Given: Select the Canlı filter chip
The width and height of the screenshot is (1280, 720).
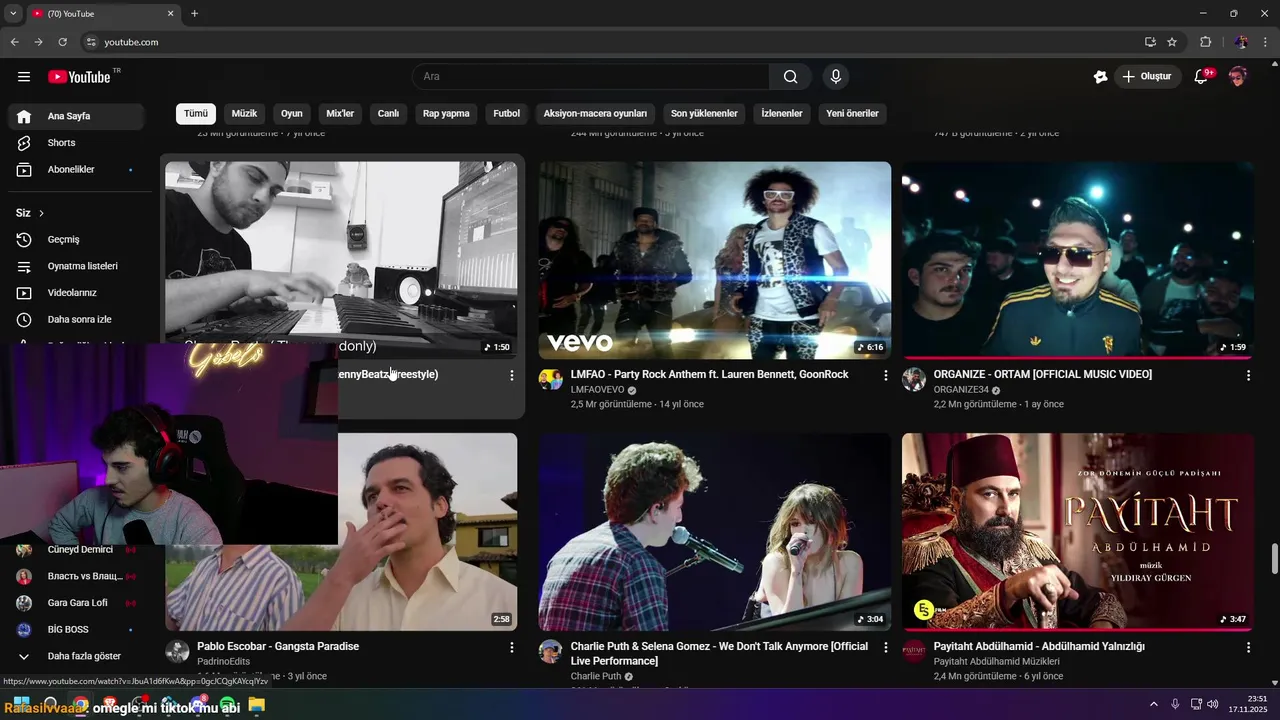Looking at the screenshot, I should pos(388,113).
